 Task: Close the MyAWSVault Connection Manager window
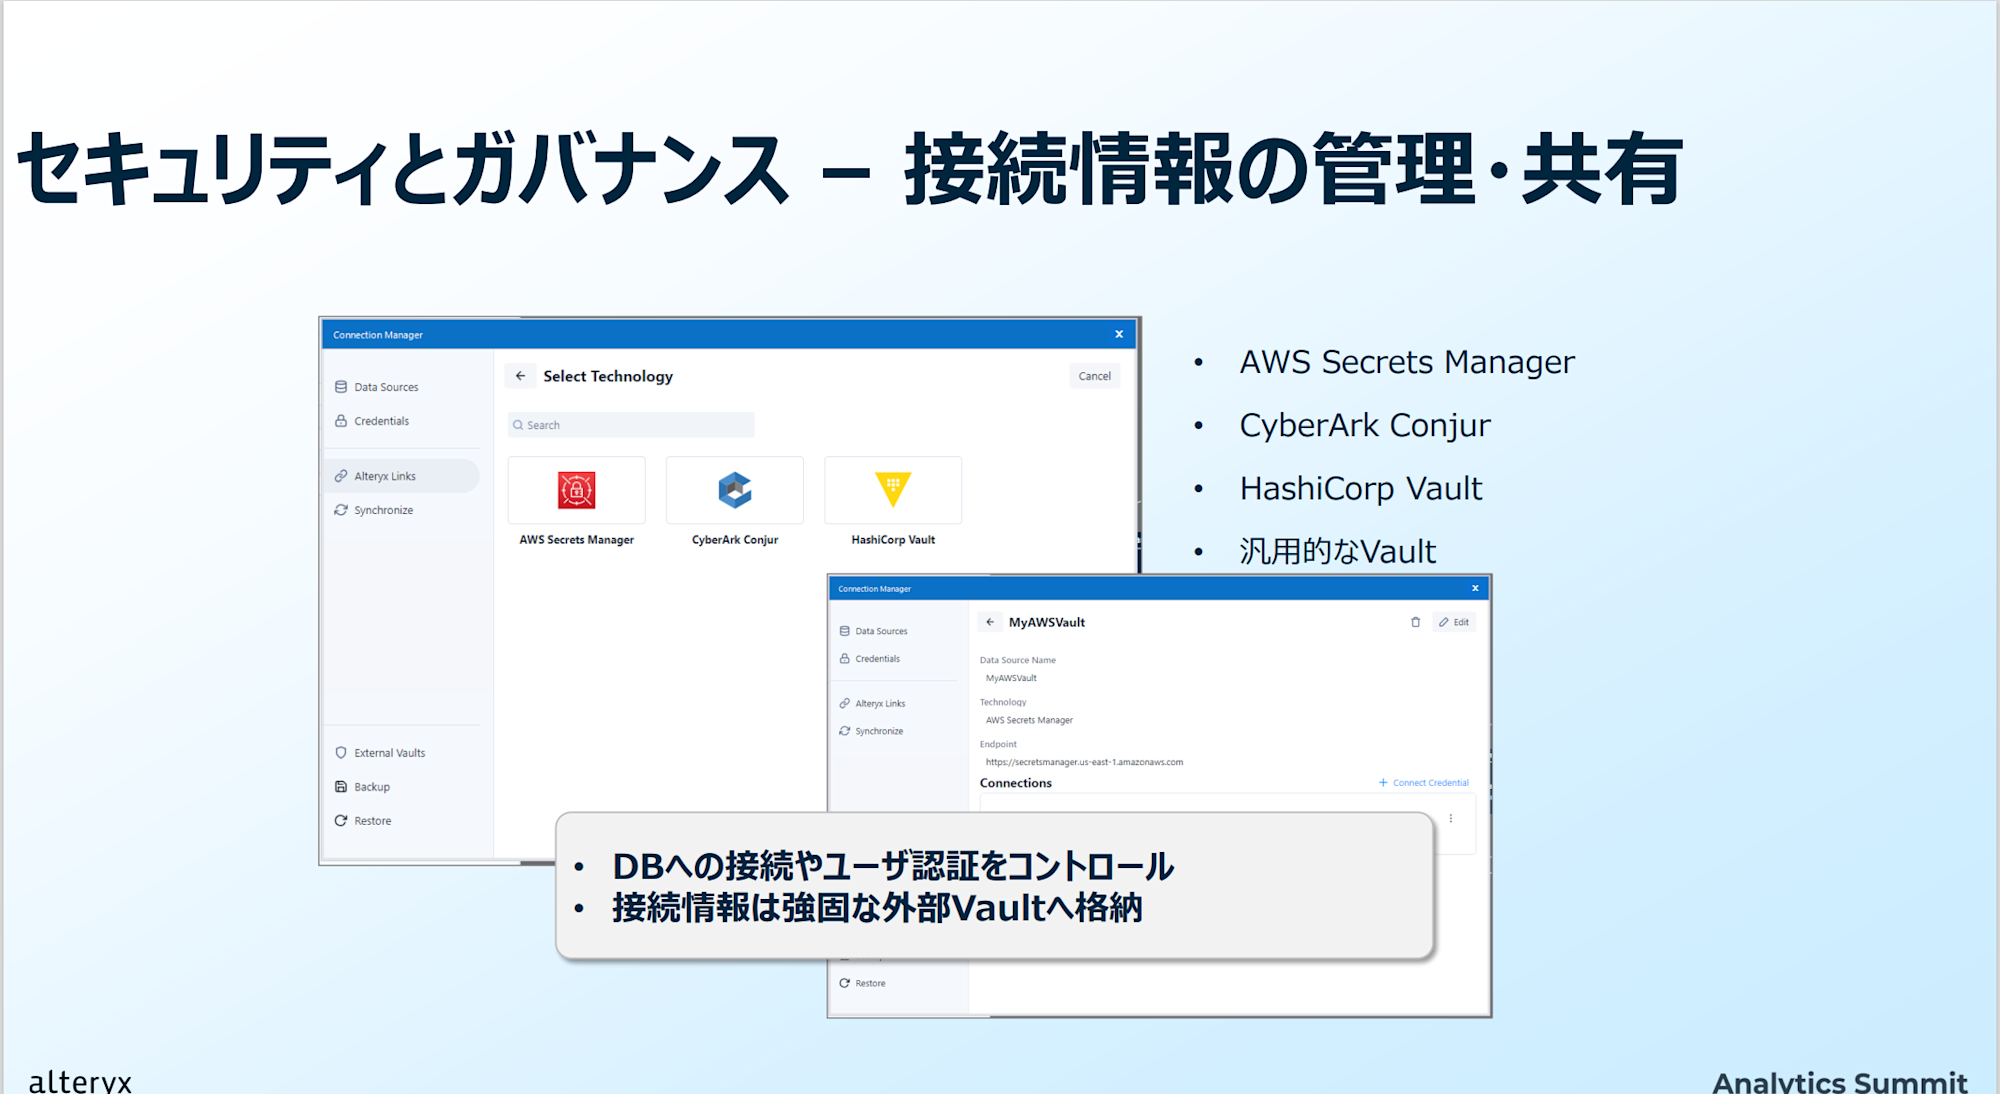pyautogui.click(x=1475, y=588)
